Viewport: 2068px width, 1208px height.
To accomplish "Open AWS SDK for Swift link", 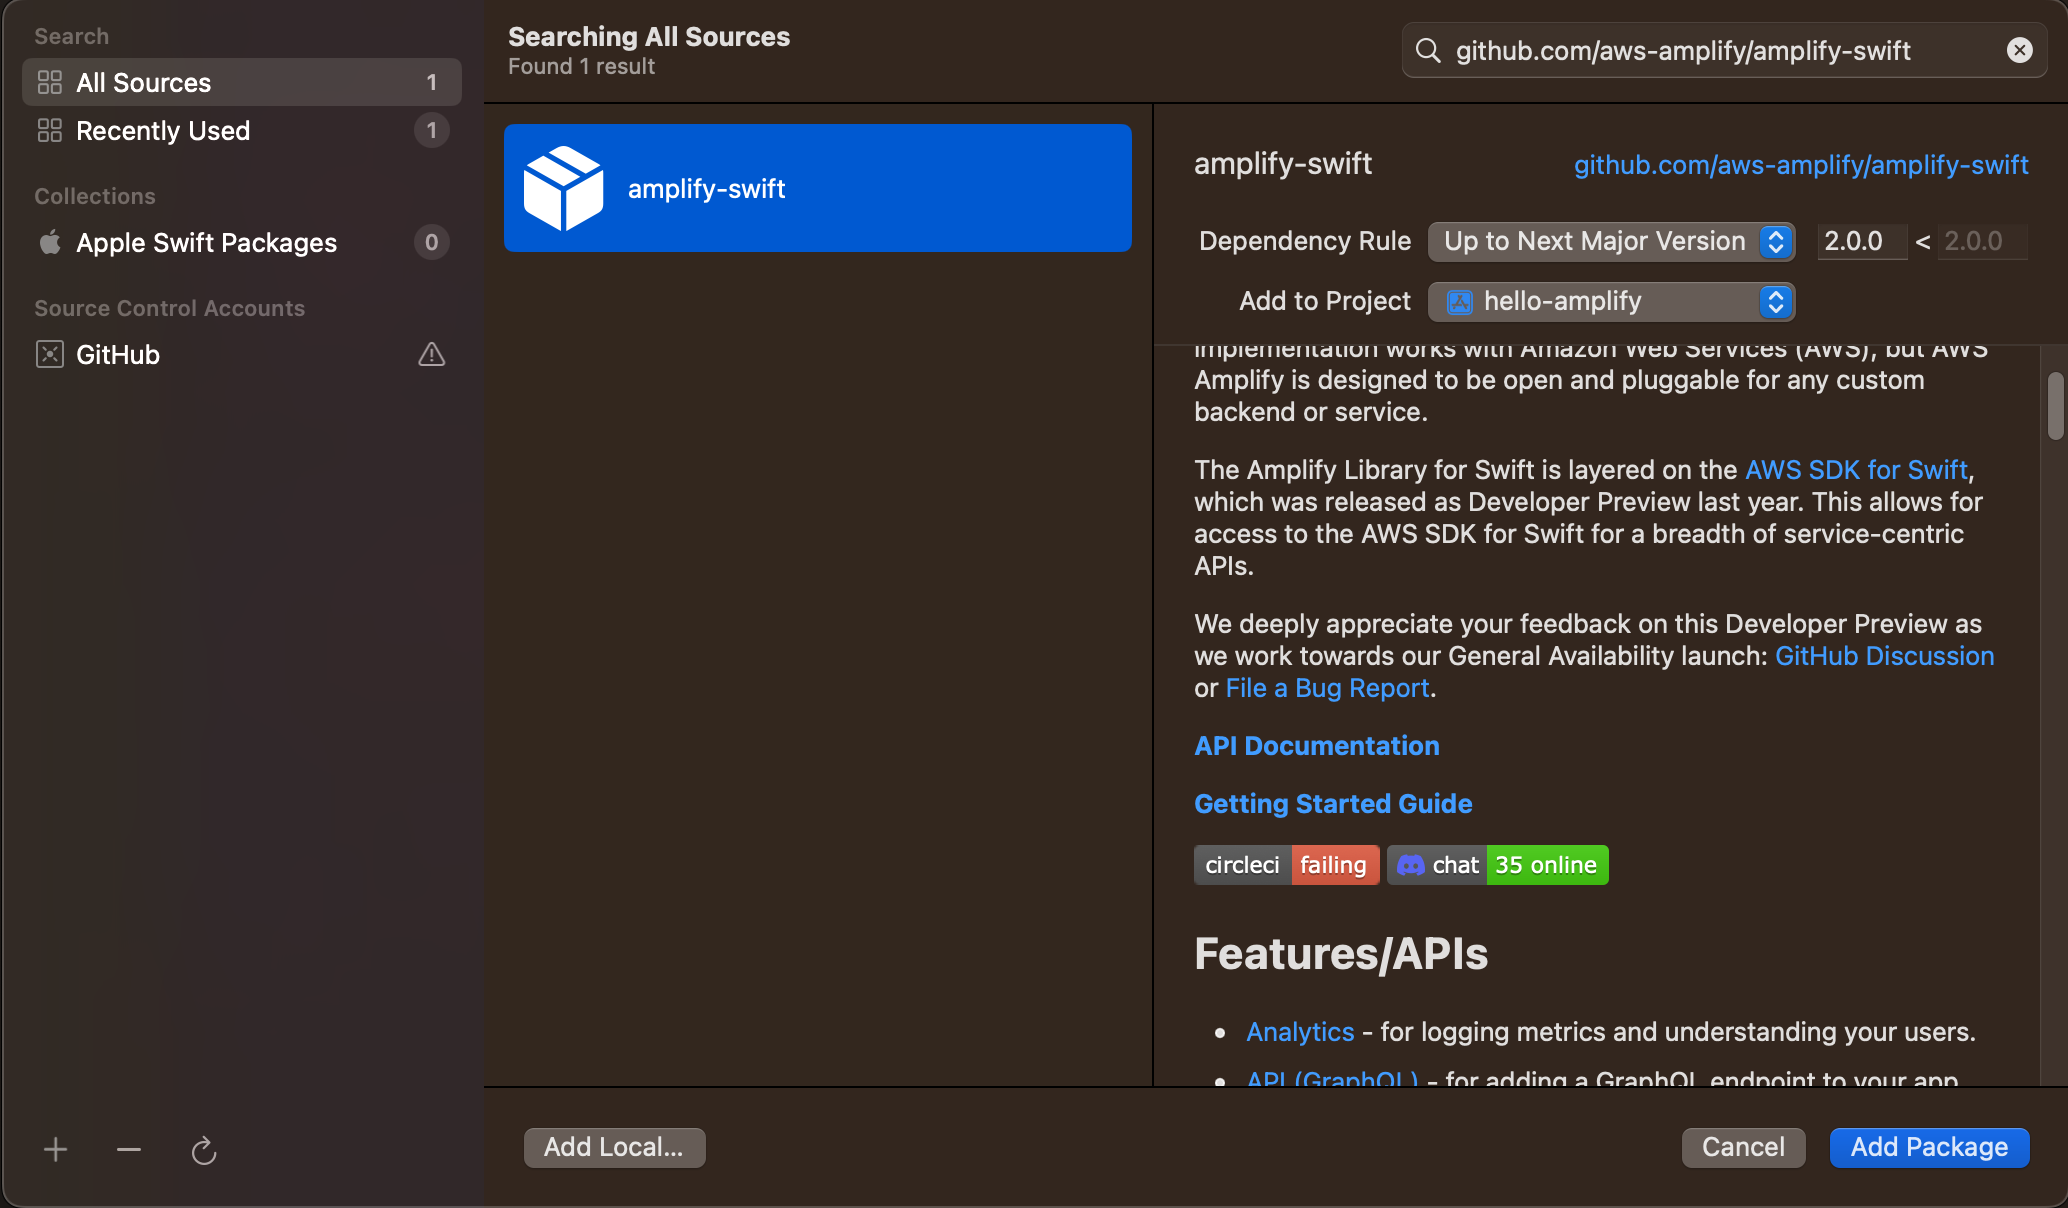I will 1856,469.
